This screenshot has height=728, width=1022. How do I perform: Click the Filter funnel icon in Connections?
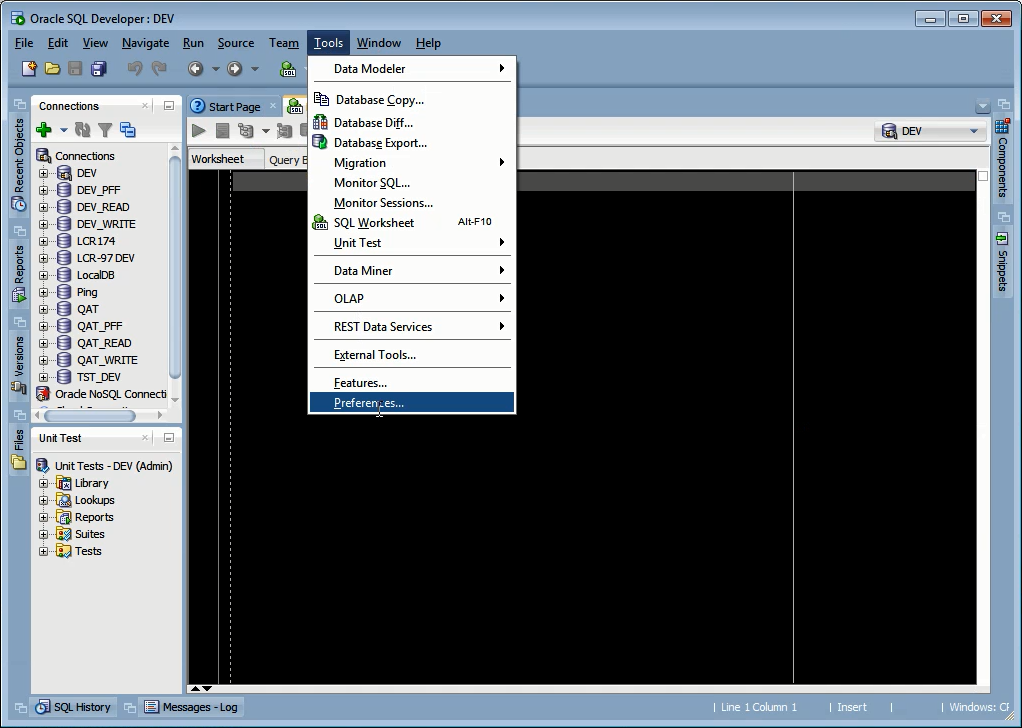point(105,130)
